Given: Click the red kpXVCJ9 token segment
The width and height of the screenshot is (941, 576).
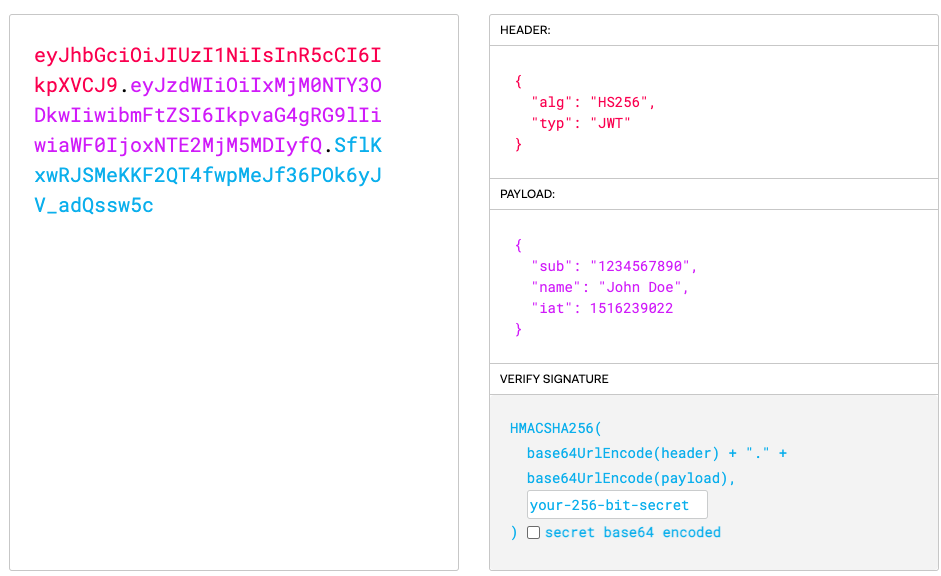Looking at the screenshot, I should (76, 85).
